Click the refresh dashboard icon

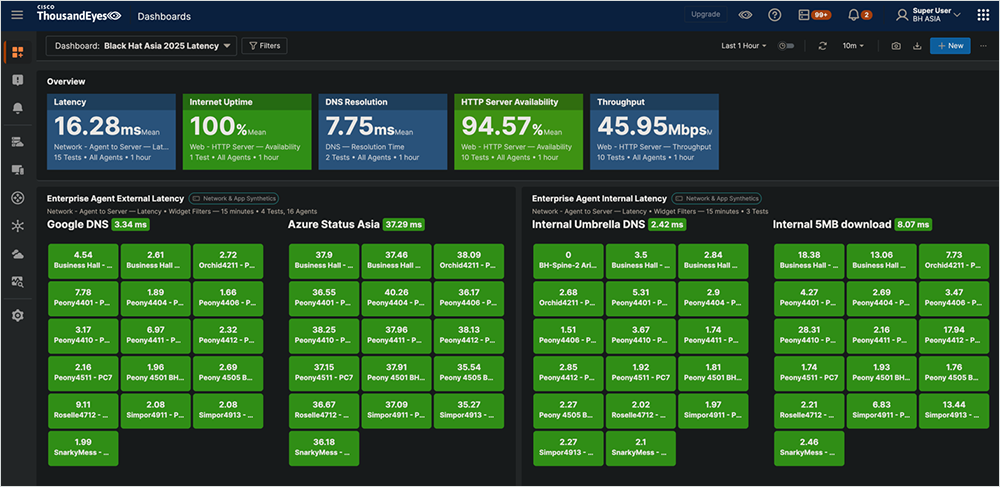822,46
